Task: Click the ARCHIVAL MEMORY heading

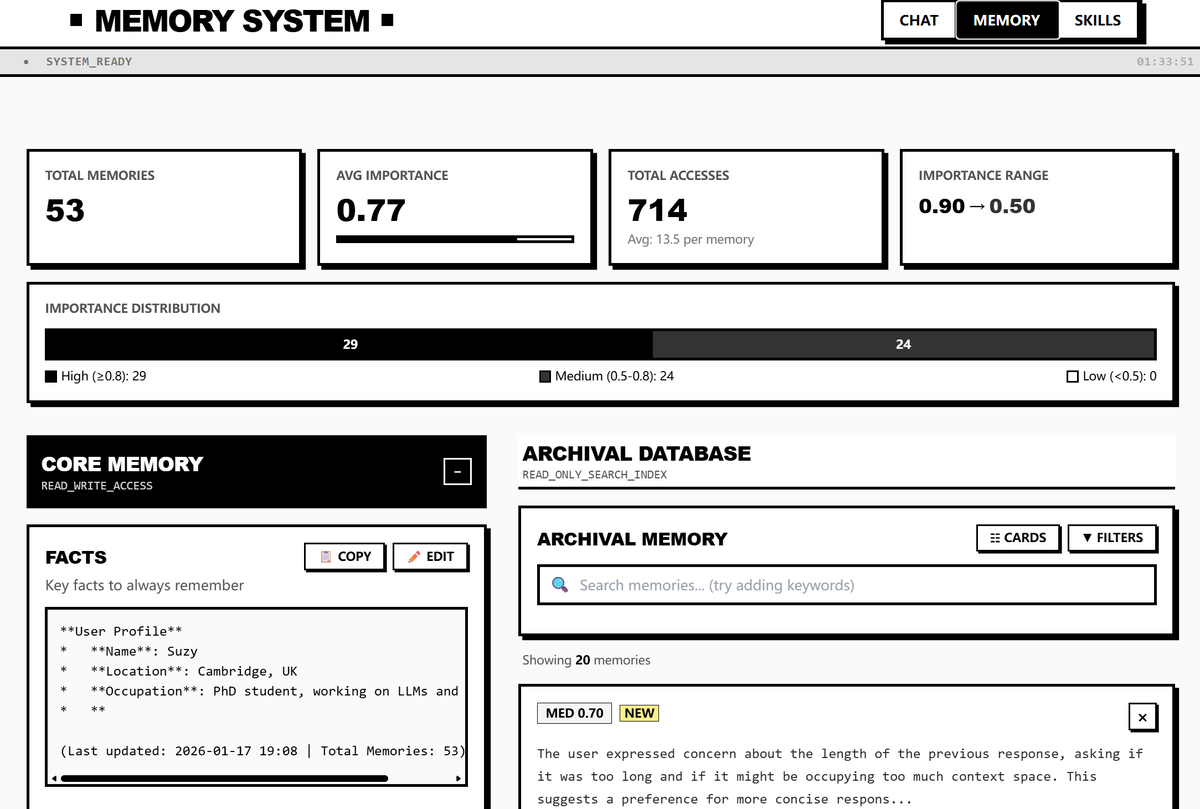Action: point(632,539)
